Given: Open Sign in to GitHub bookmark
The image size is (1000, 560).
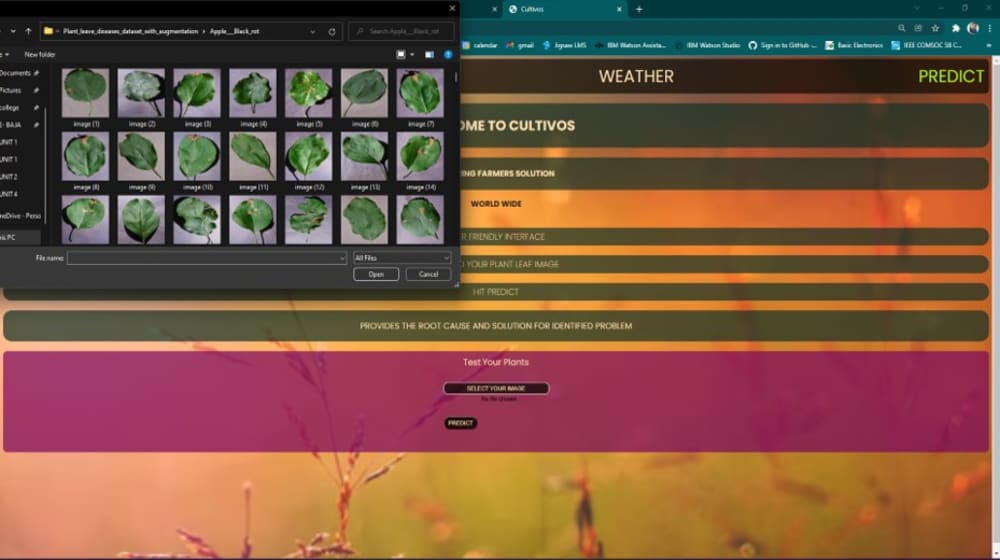Looking at the screenshot, I should (783, 45).
